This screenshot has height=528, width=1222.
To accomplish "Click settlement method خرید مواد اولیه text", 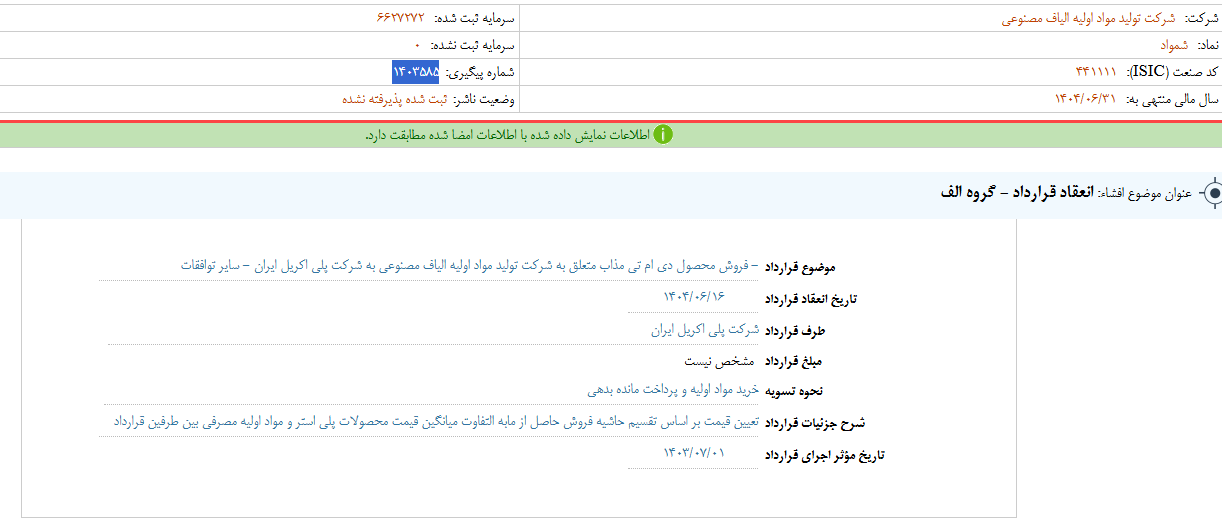I will (673, 390).
